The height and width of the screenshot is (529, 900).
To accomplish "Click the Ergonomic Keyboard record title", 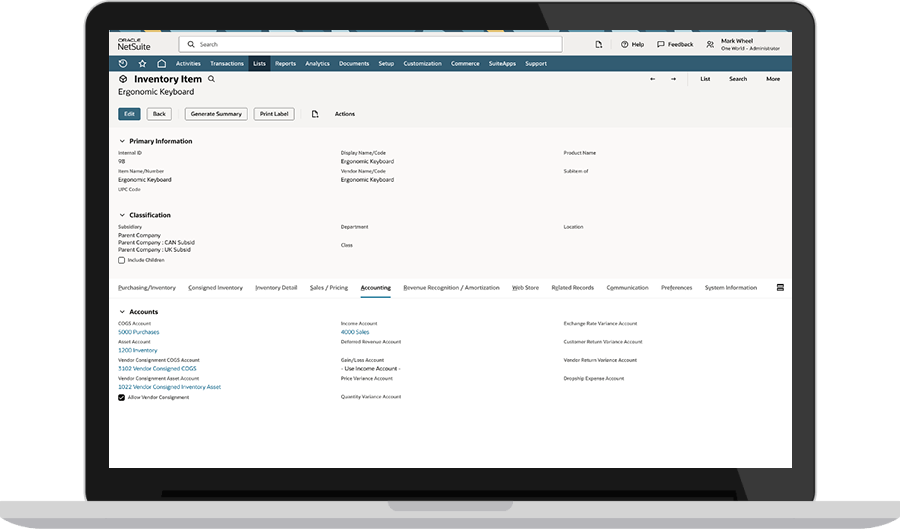I will point(156,92).
